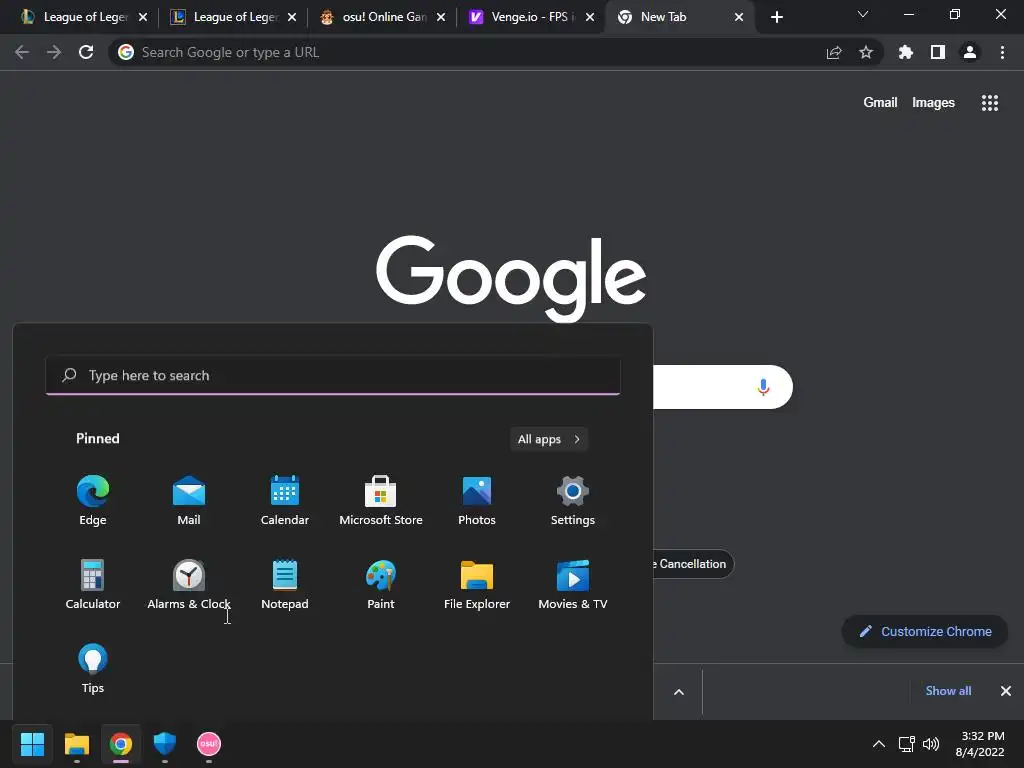The image size is (1024, 768).
Task: Select the New Tab tab
Action: coord(679,17)
